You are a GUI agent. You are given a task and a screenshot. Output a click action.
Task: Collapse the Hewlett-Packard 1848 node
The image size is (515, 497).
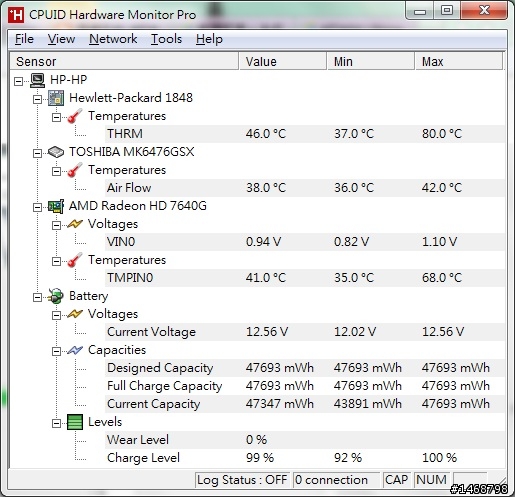(x=38, y=99)
